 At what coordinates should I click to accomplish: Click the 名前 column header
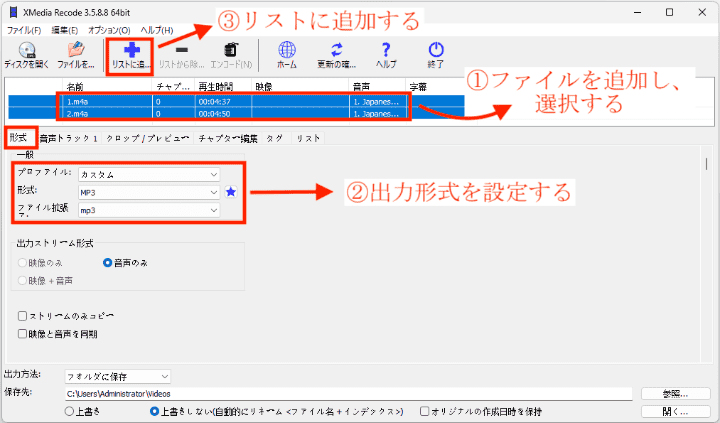click(x=107, y=86)
